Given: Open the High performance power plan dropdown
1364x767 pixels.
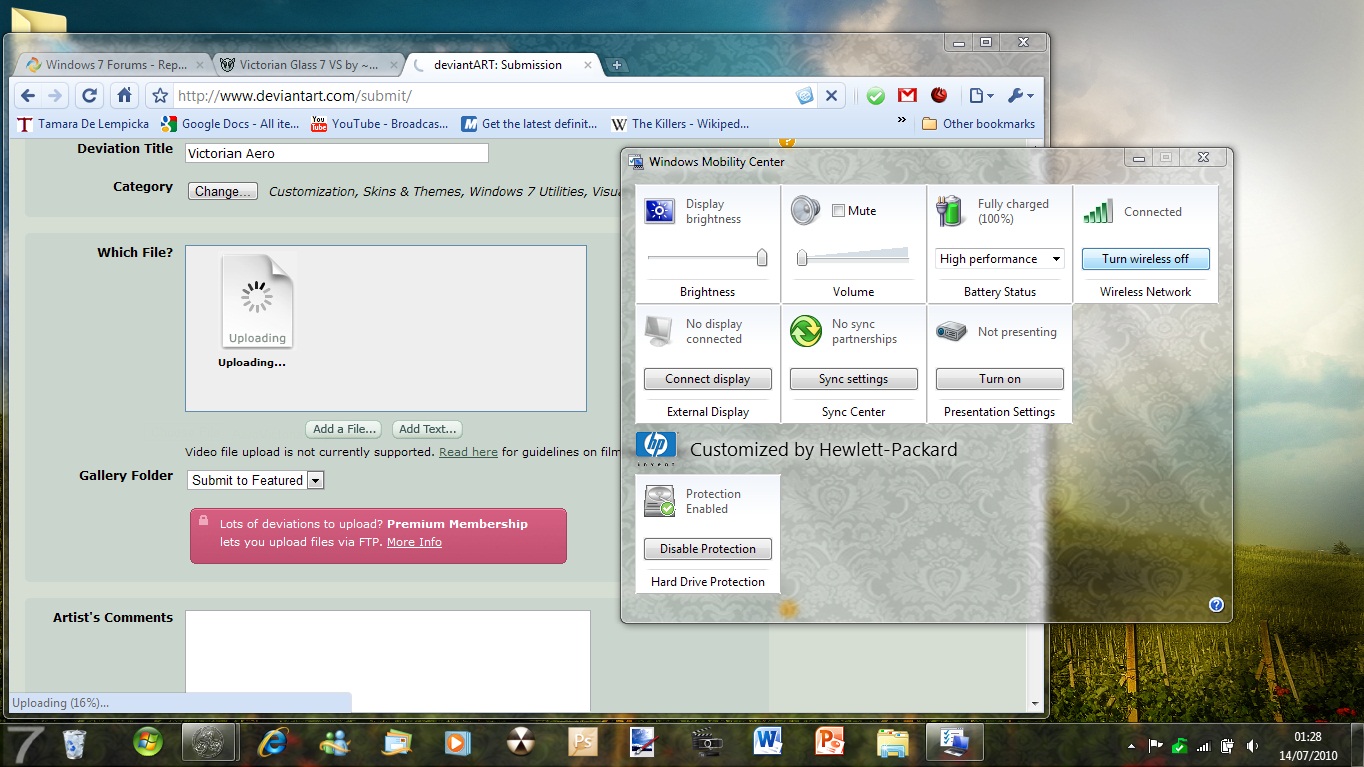Looking at the screenshot, I should tap(1000, 259).
